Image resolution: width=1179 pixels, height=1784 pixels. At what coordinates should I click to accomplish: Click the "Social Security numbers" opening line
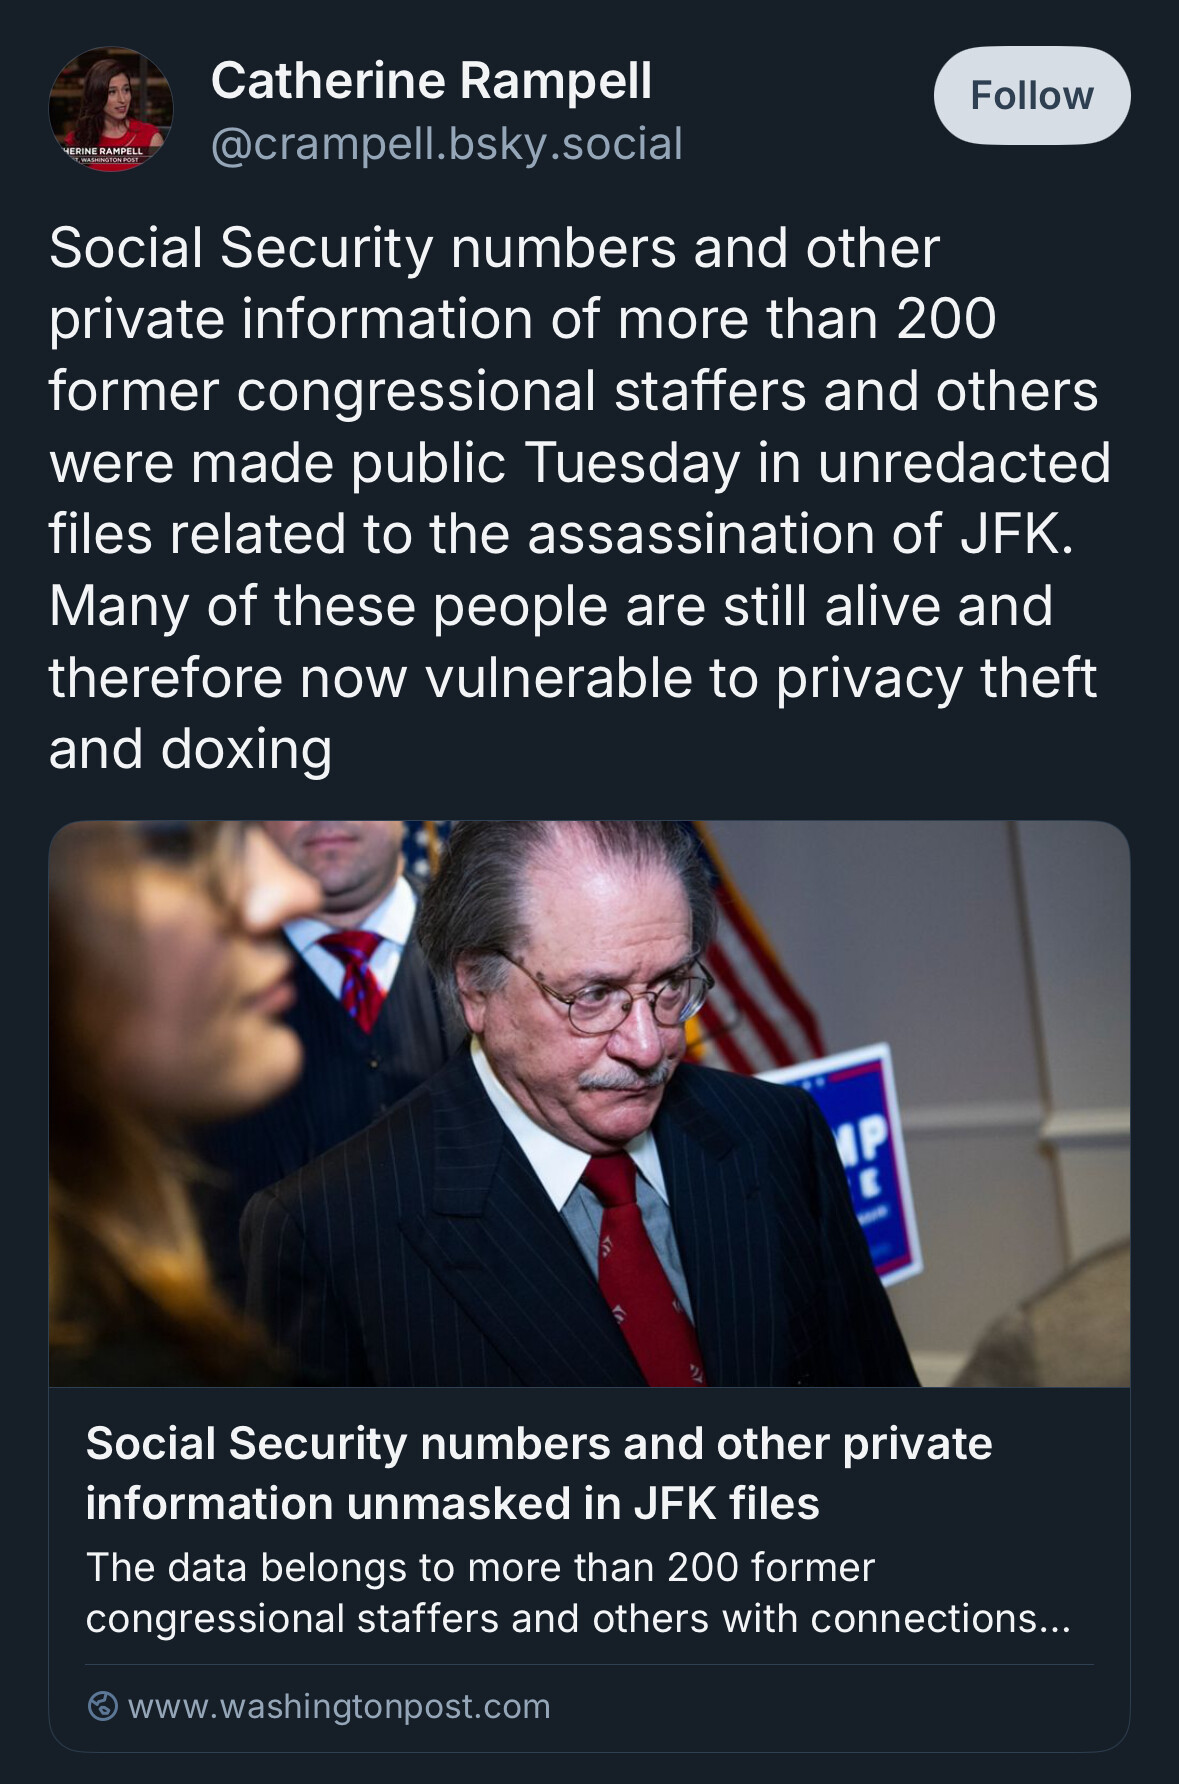(494, 247)
